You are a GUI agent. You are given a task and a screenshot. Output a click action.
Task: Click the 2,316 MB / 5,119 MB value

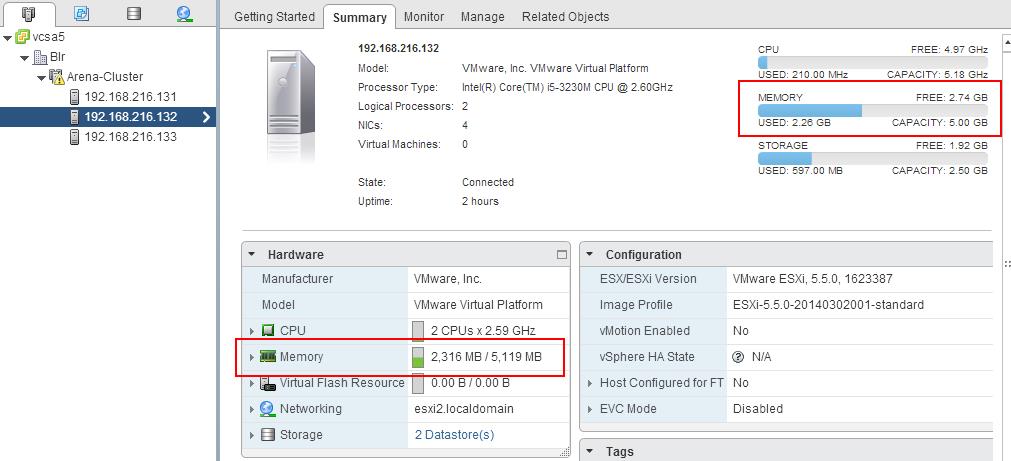[x=486, y=357]
